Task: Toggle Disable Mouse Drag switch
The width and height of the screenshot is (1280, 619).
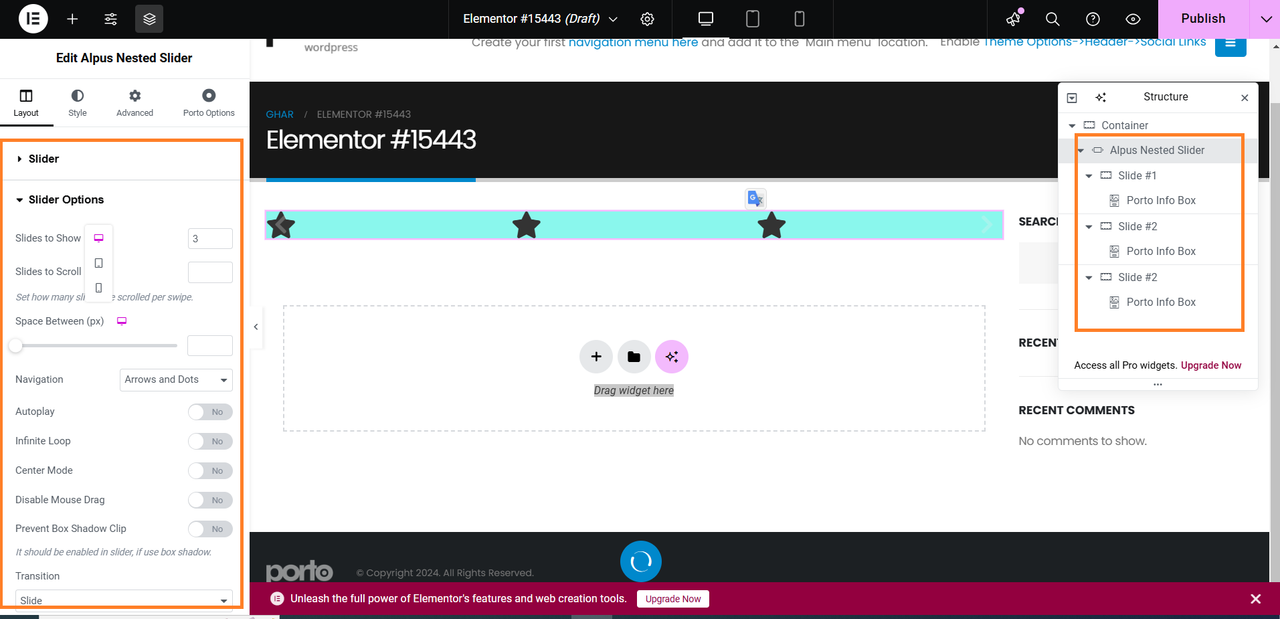Action: 210,500
